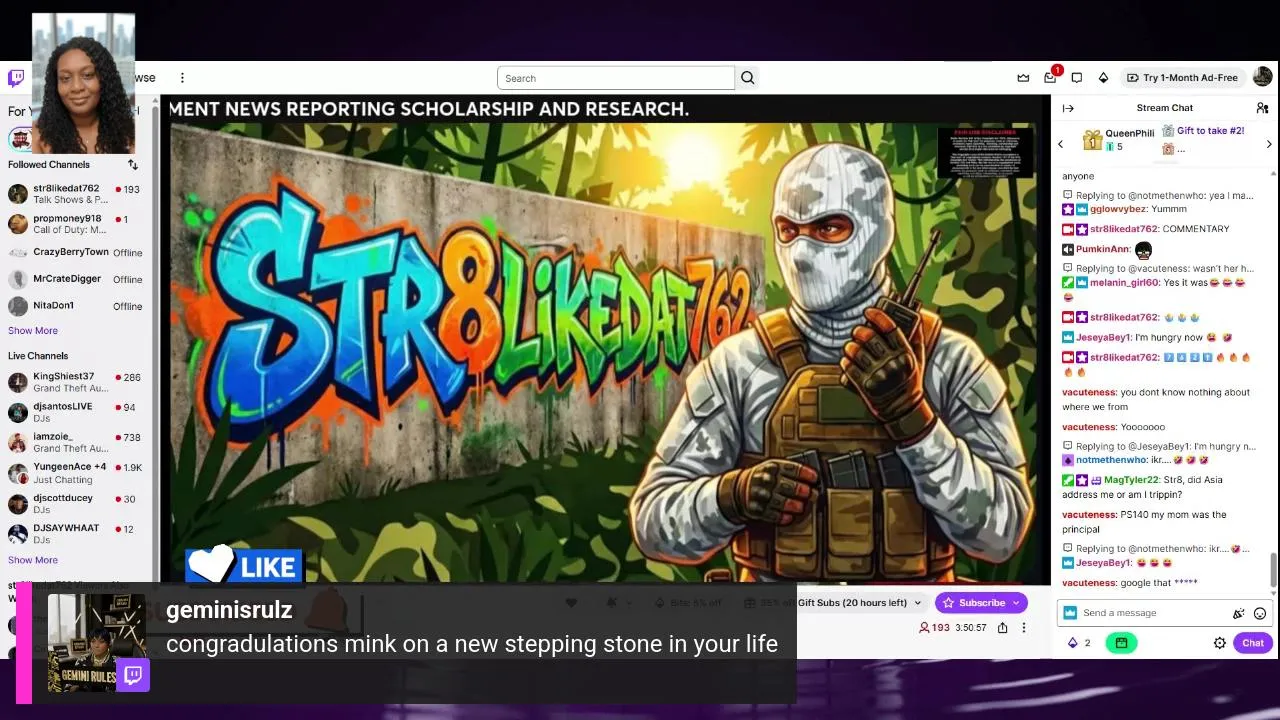Screen dimensions: 1280x720
Task: Click the green channel points claim button
Action: 1121,643
